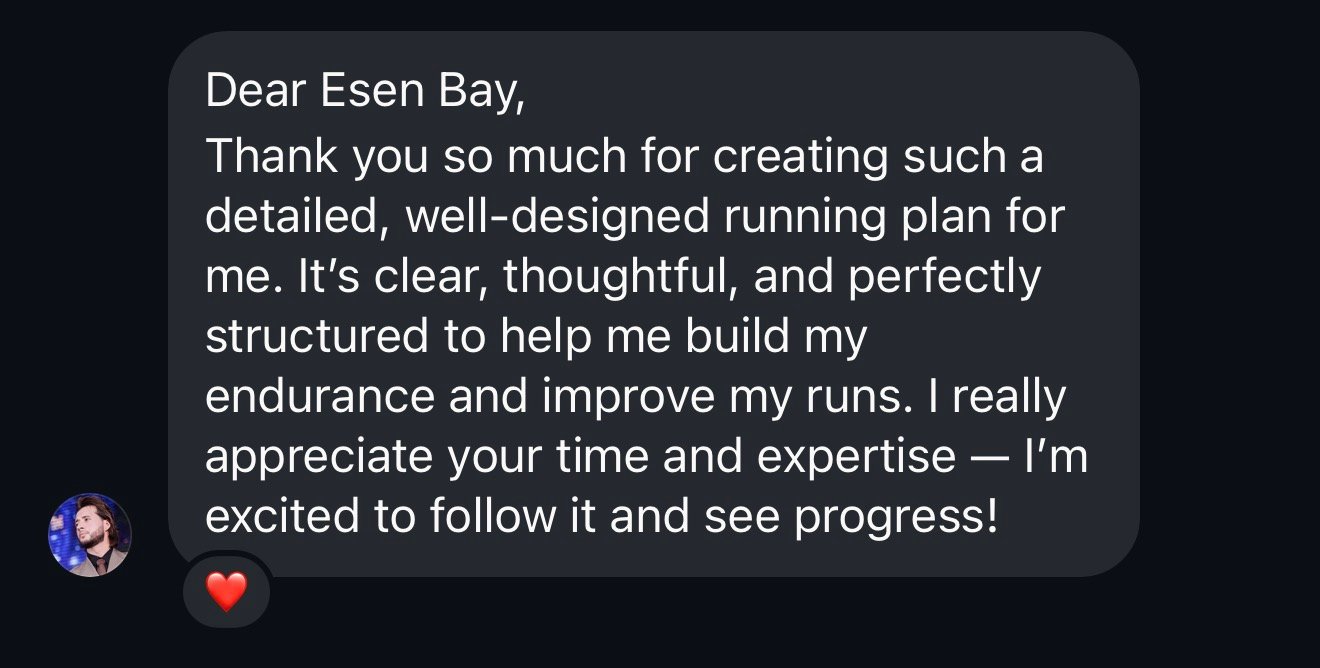1320x668 pixels.
Task: Tap the red heart reaction emoji
Action: pos(226,592)
